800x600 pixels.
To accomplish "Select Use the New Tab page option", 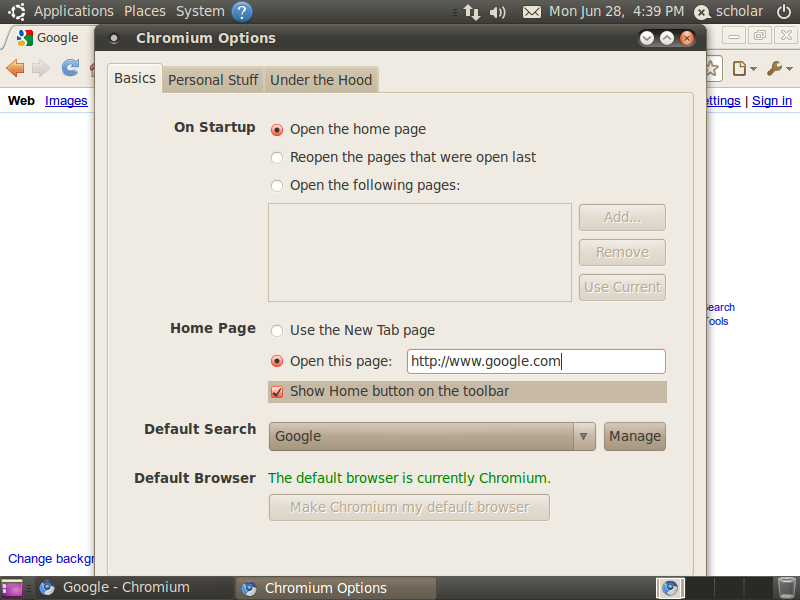I will click(x=277, y=331).
